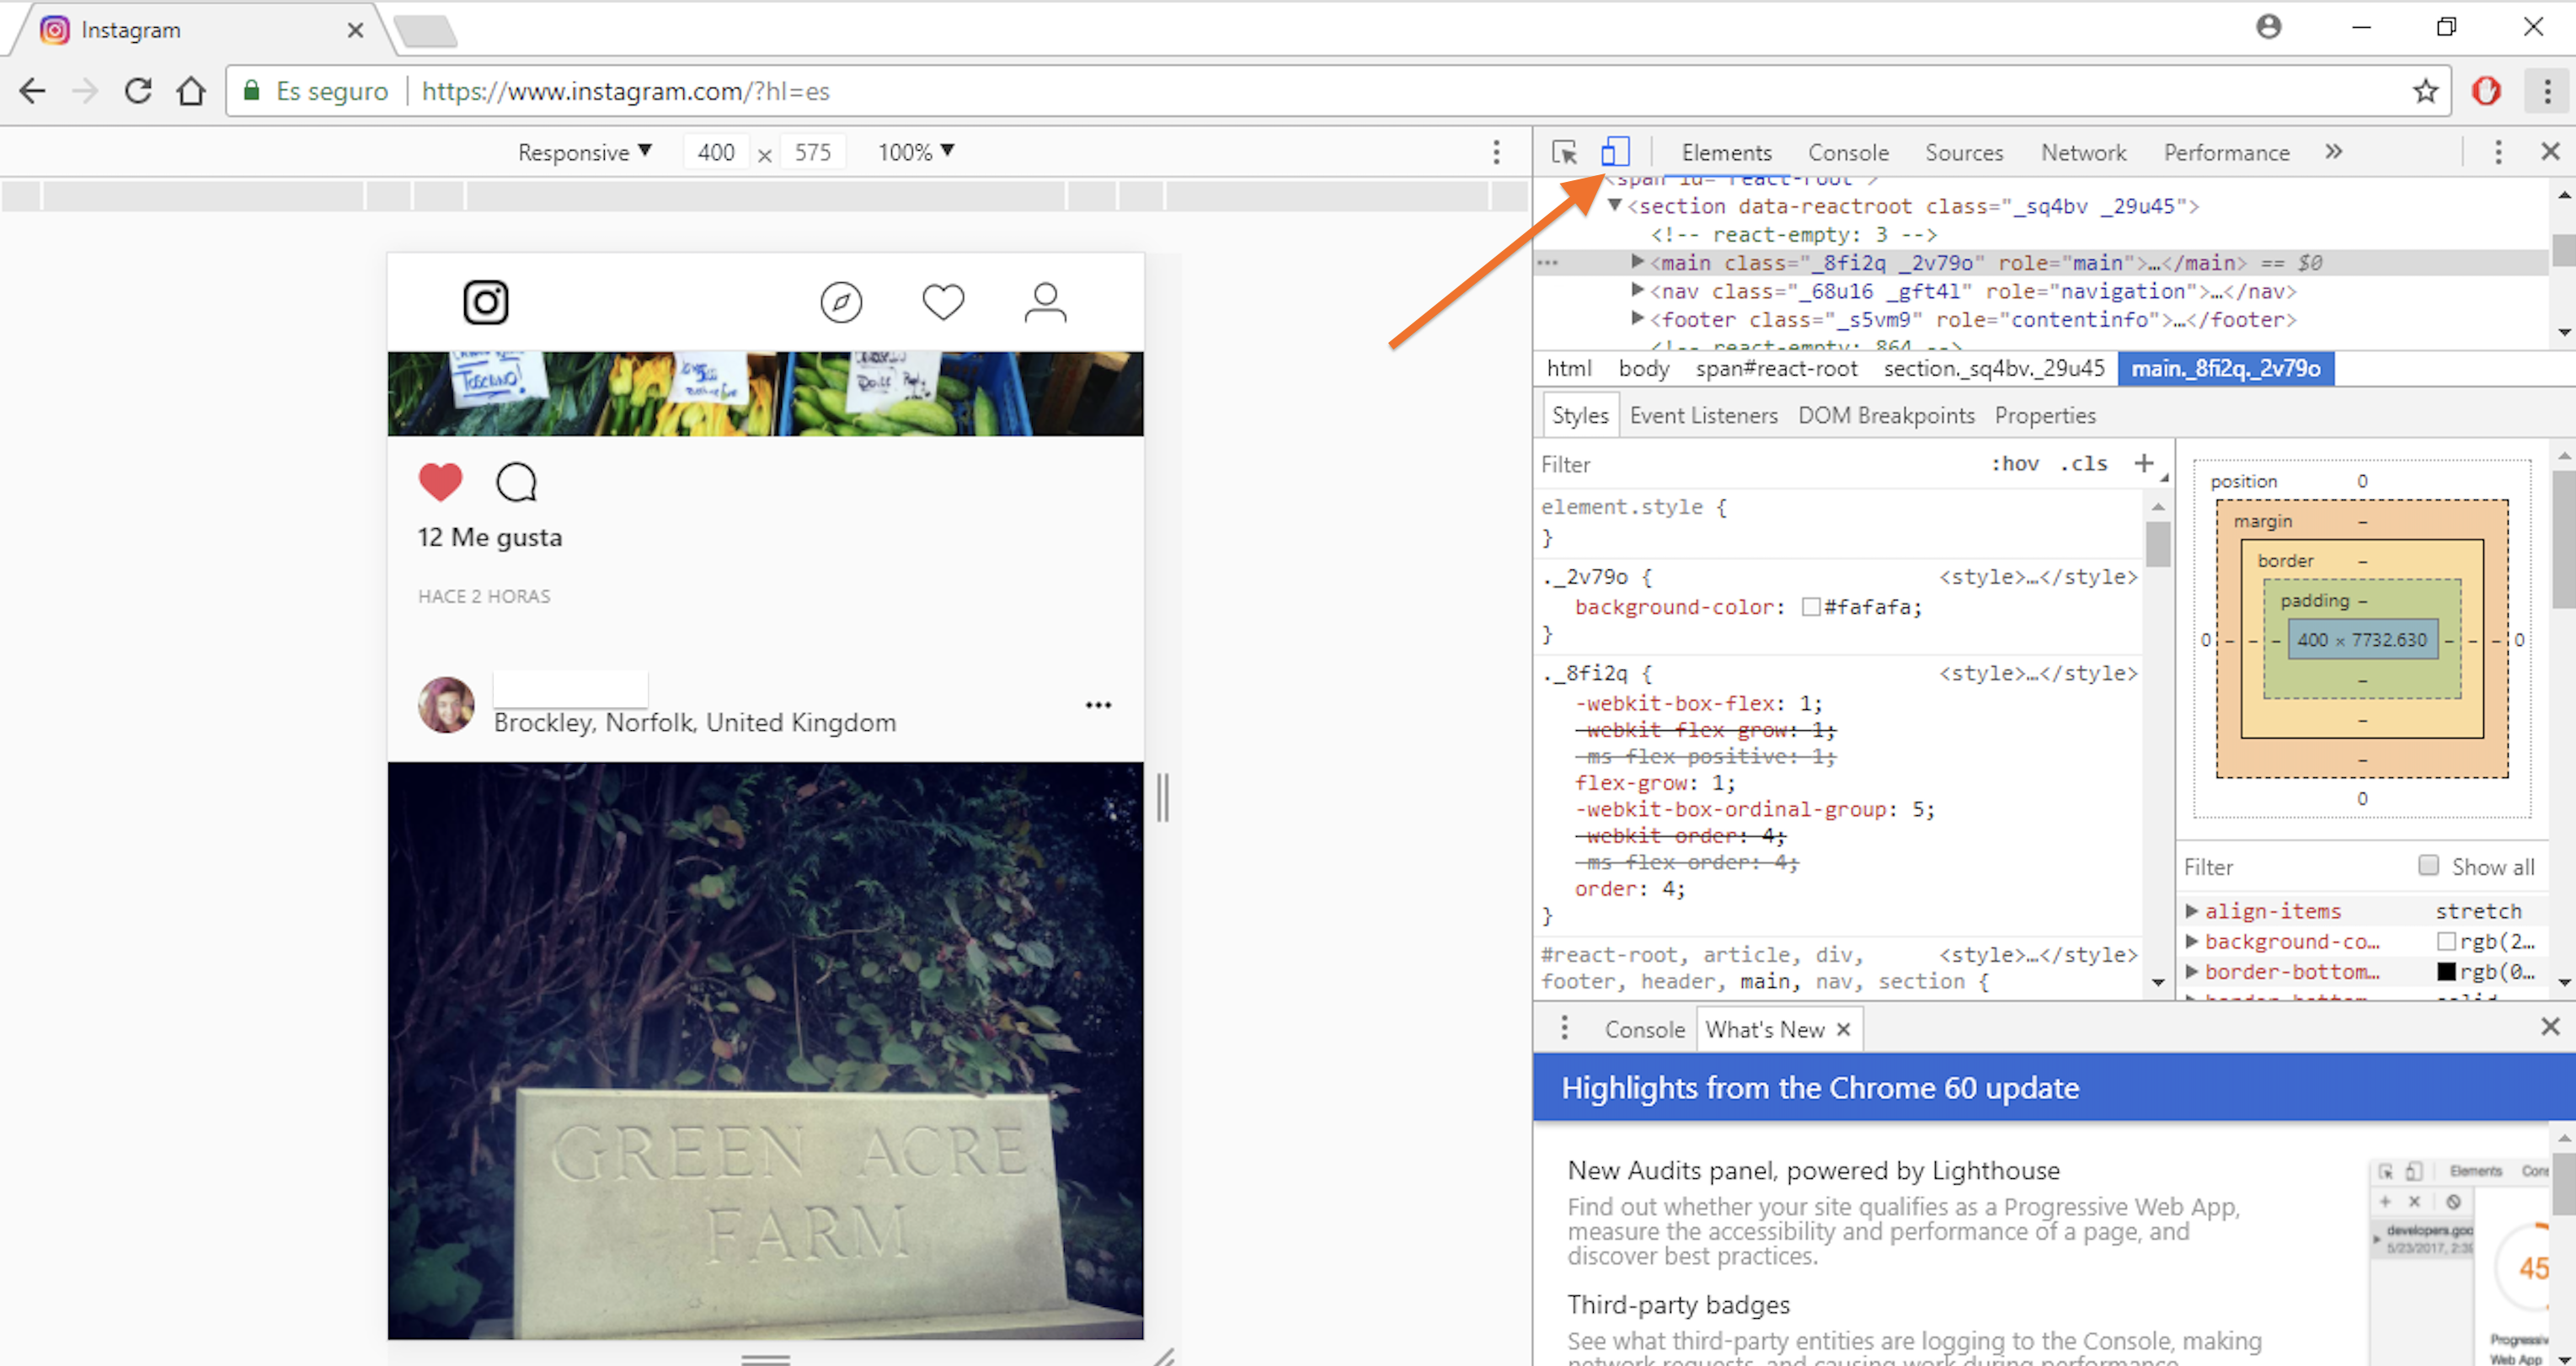Add a new style rule
The width and height of the screenshot is (2576, 1366).
(x=2143, y=463)
